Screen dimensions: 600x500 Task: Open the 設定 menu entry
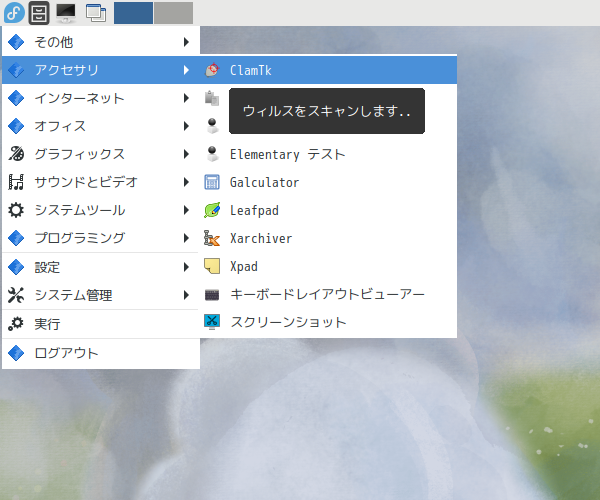tap(101, 267)
